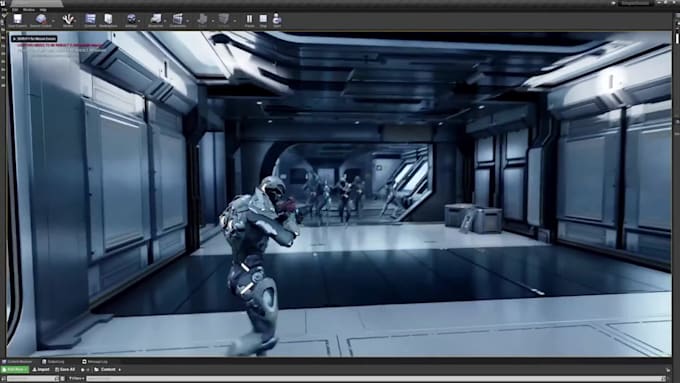Image resolution: width=680 pixels, height=383 pixels.
Task: Stop the play session
Action: coord(263,20)
